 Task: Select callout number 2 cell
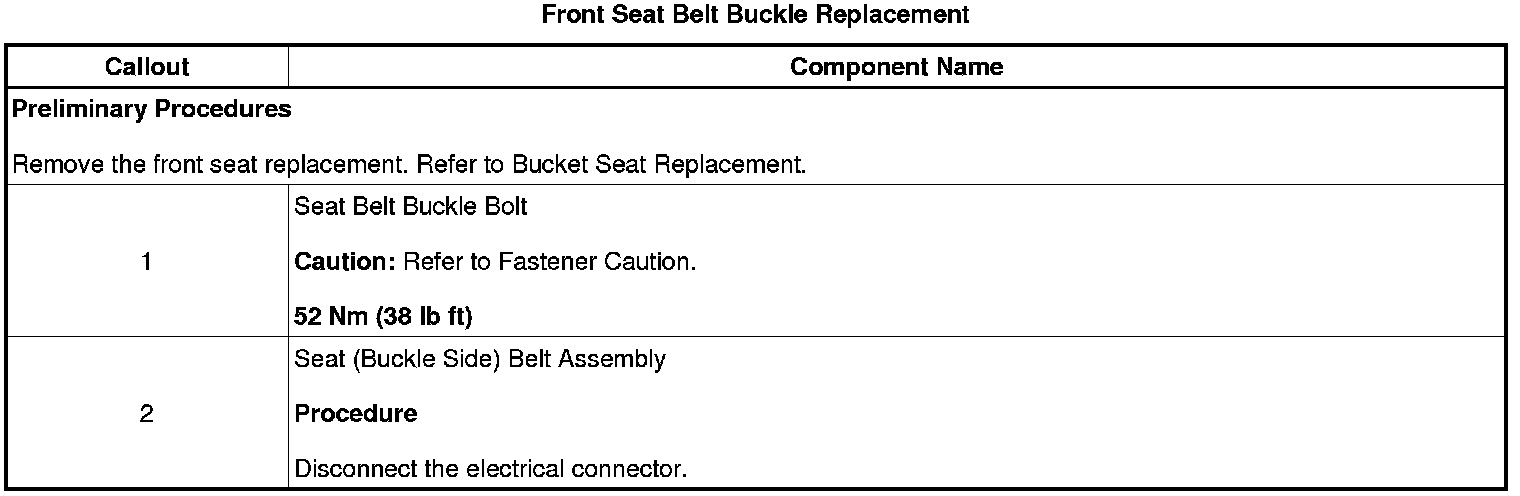[147, 413]
